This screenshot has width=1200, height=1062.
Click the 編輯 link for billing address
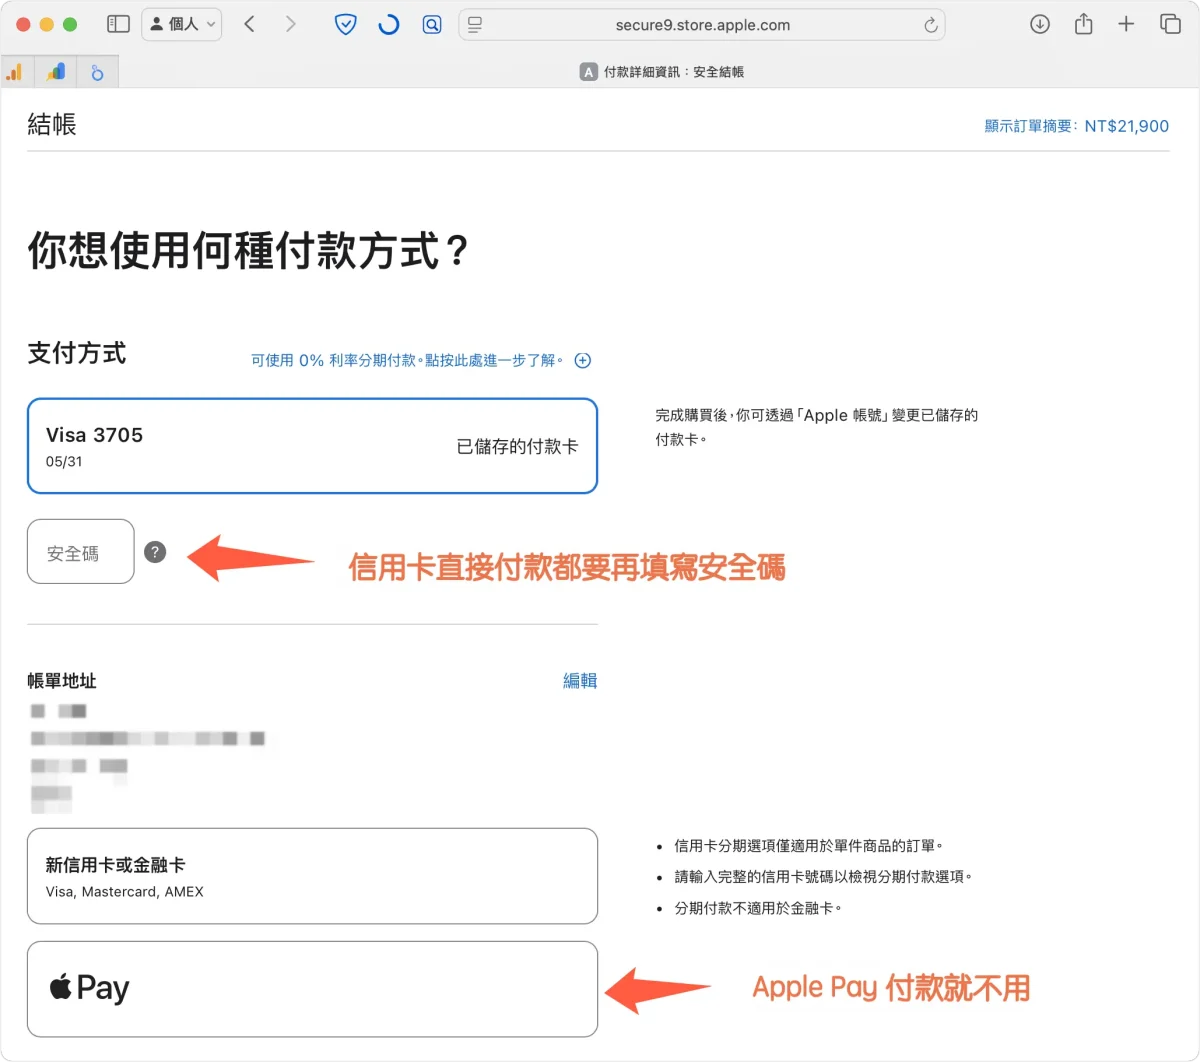click(580, 681)
